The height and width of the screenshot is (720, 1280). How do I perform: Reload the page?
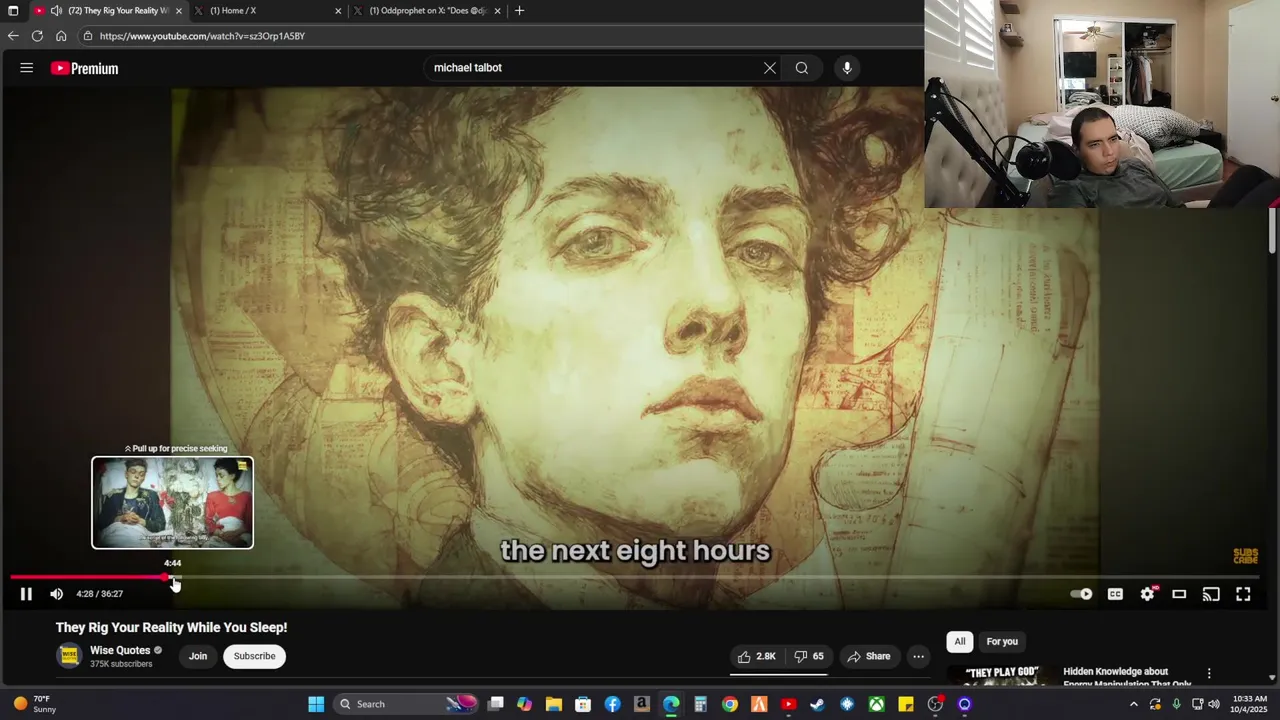coord(37,36)
